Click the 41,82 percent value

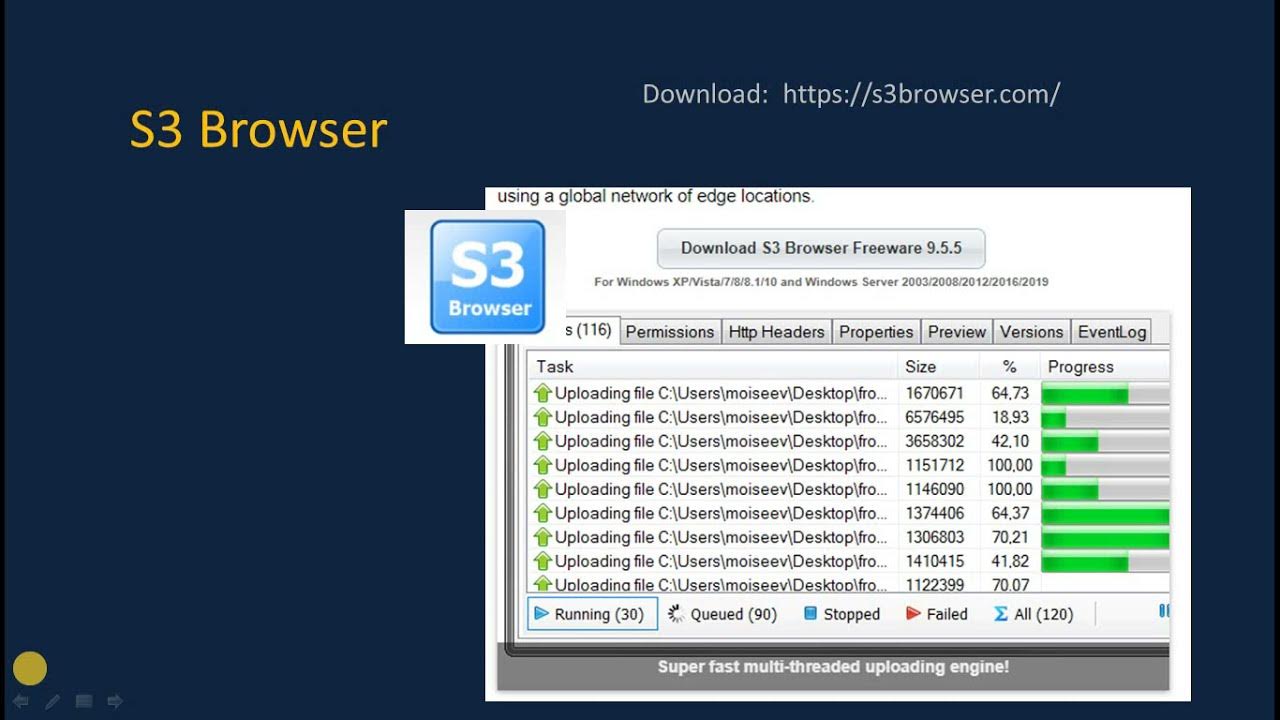tap(1010, 561)
